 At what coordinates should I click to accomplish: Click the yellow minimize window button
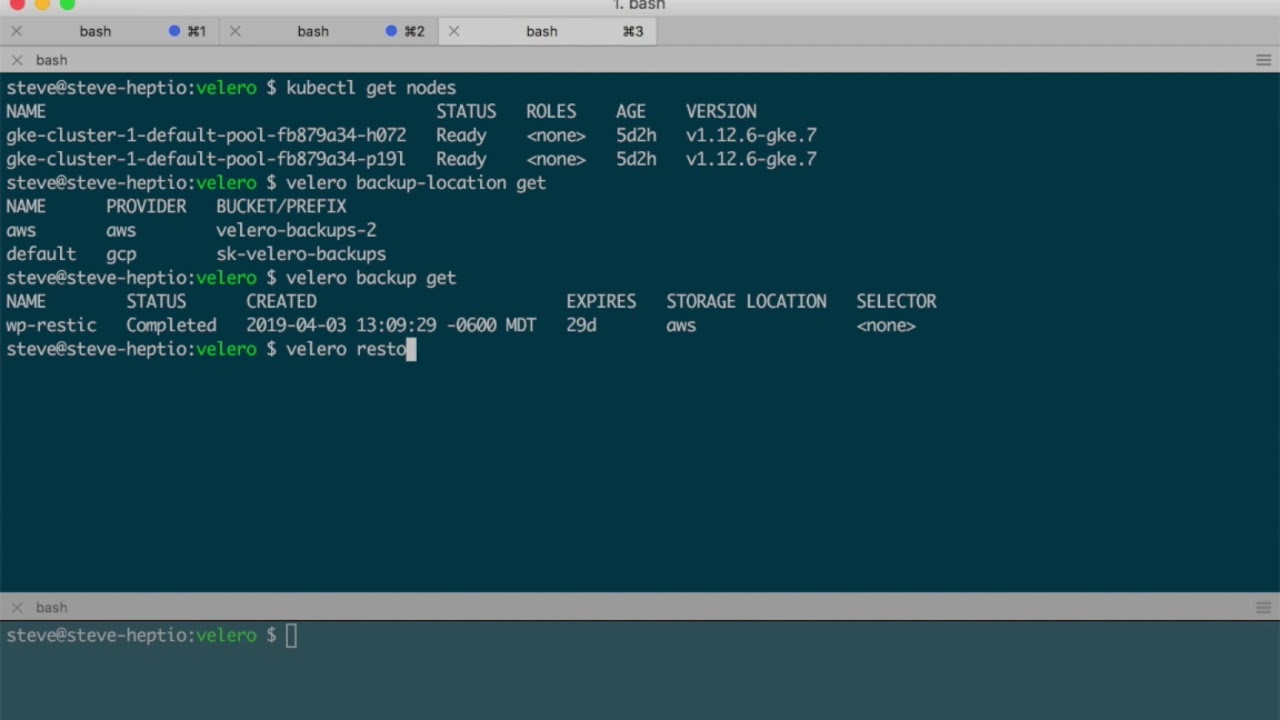[42, 4]
